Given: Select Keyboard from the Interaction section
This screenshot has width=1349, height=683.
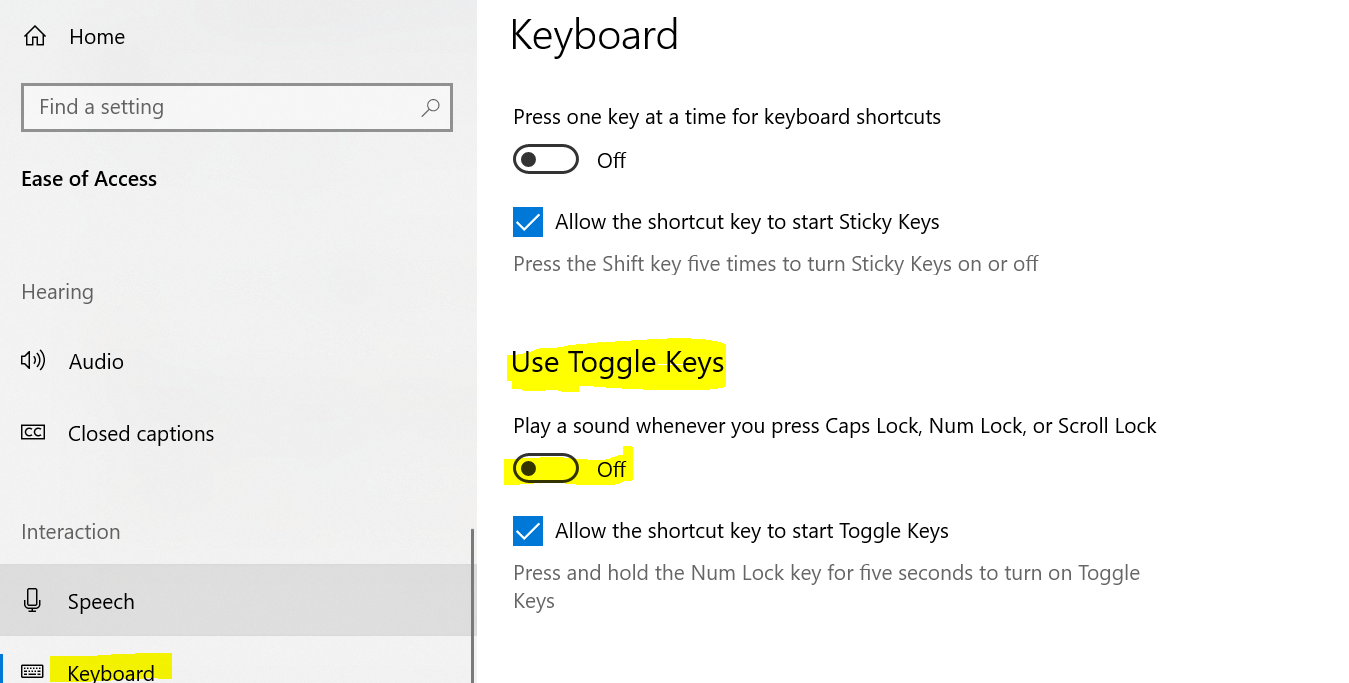Looking at the screenshot, I should pyautogui.click(x=110, y=671).
